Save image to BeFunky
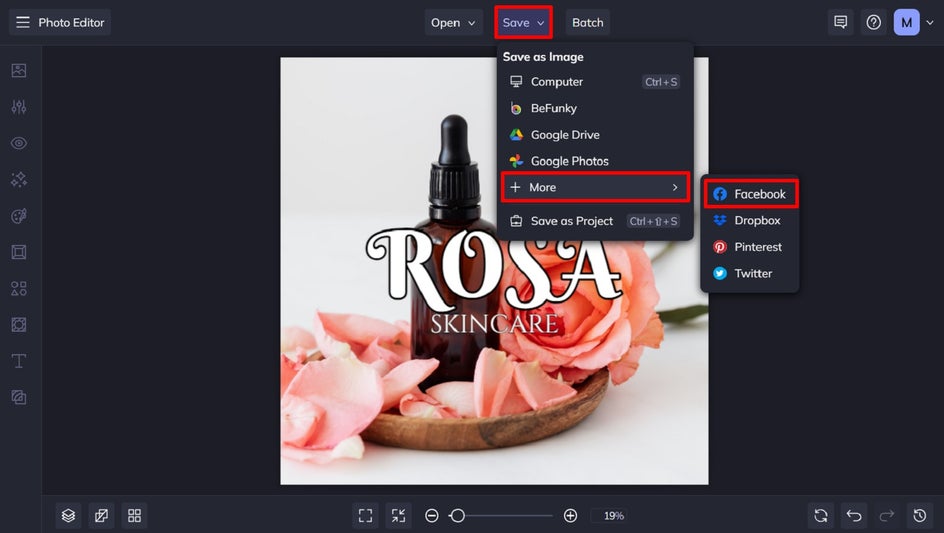Image resolution: width=944 pixels, height=533 pixels. pos(595,108)
